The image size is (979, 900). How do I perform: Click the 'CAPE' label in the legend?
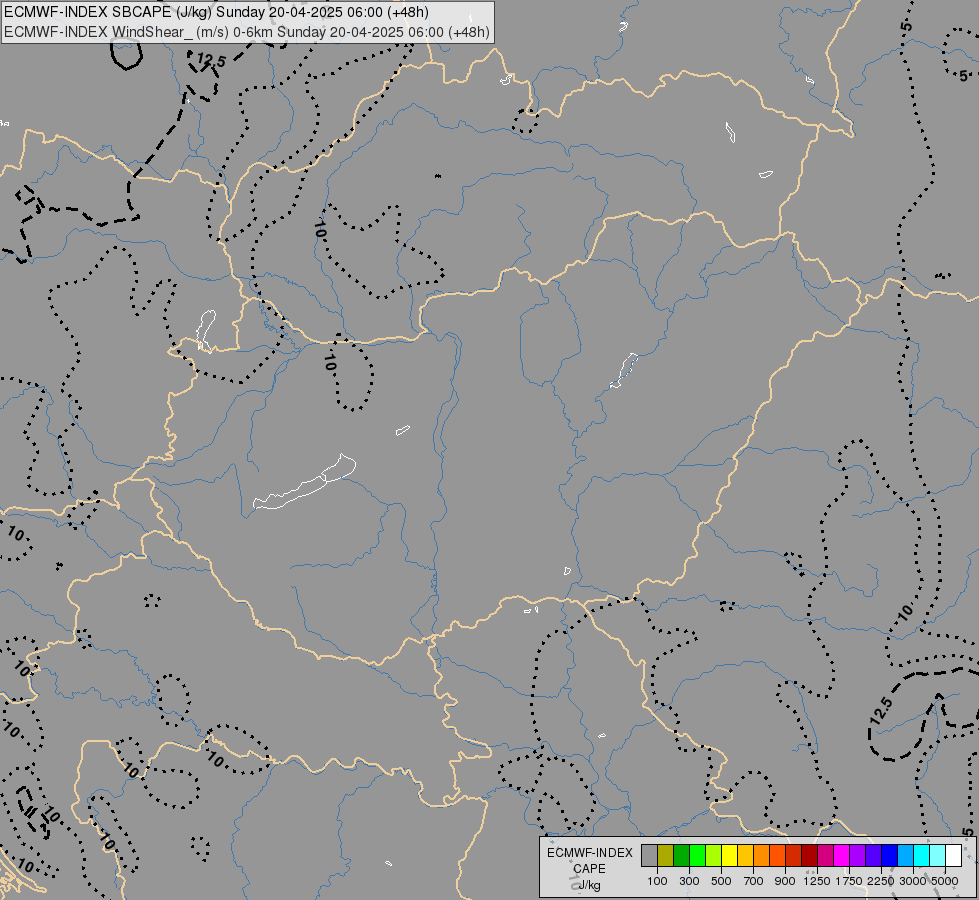[x=589, y=869]
